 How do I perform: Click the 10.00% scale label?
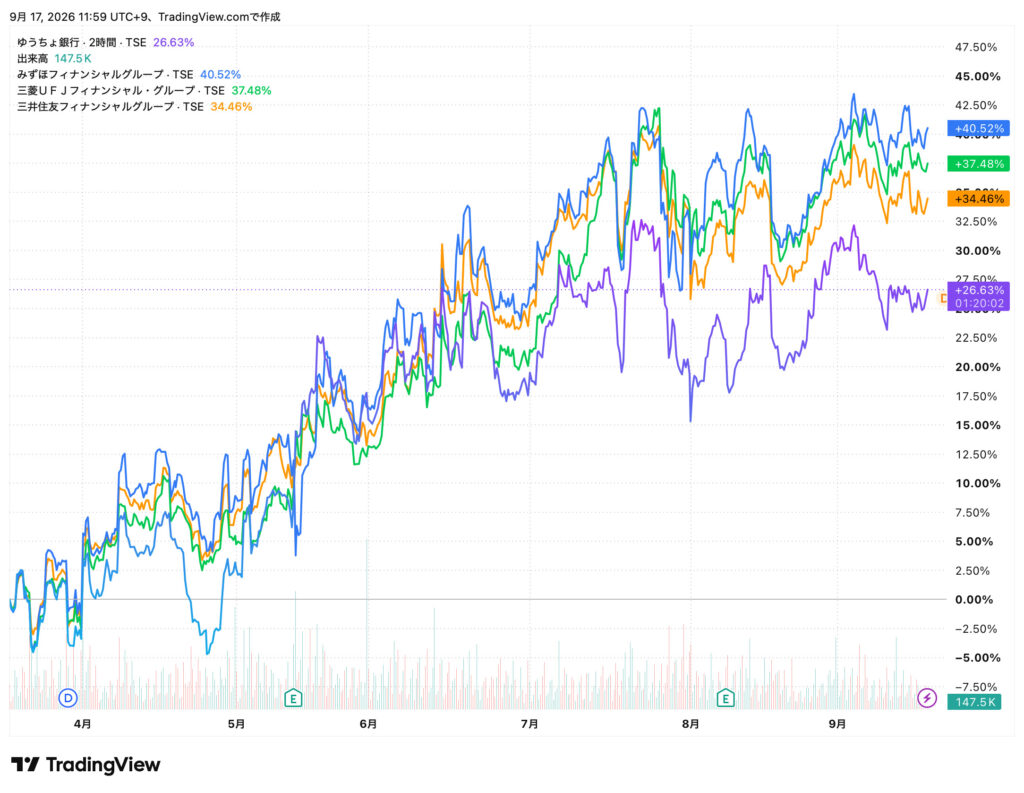[x=978, y=483]
